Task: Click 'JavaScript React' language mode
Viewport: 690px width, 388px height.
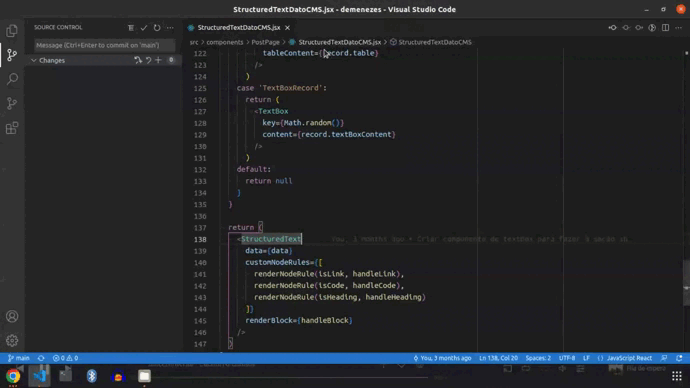Action: 629,358
